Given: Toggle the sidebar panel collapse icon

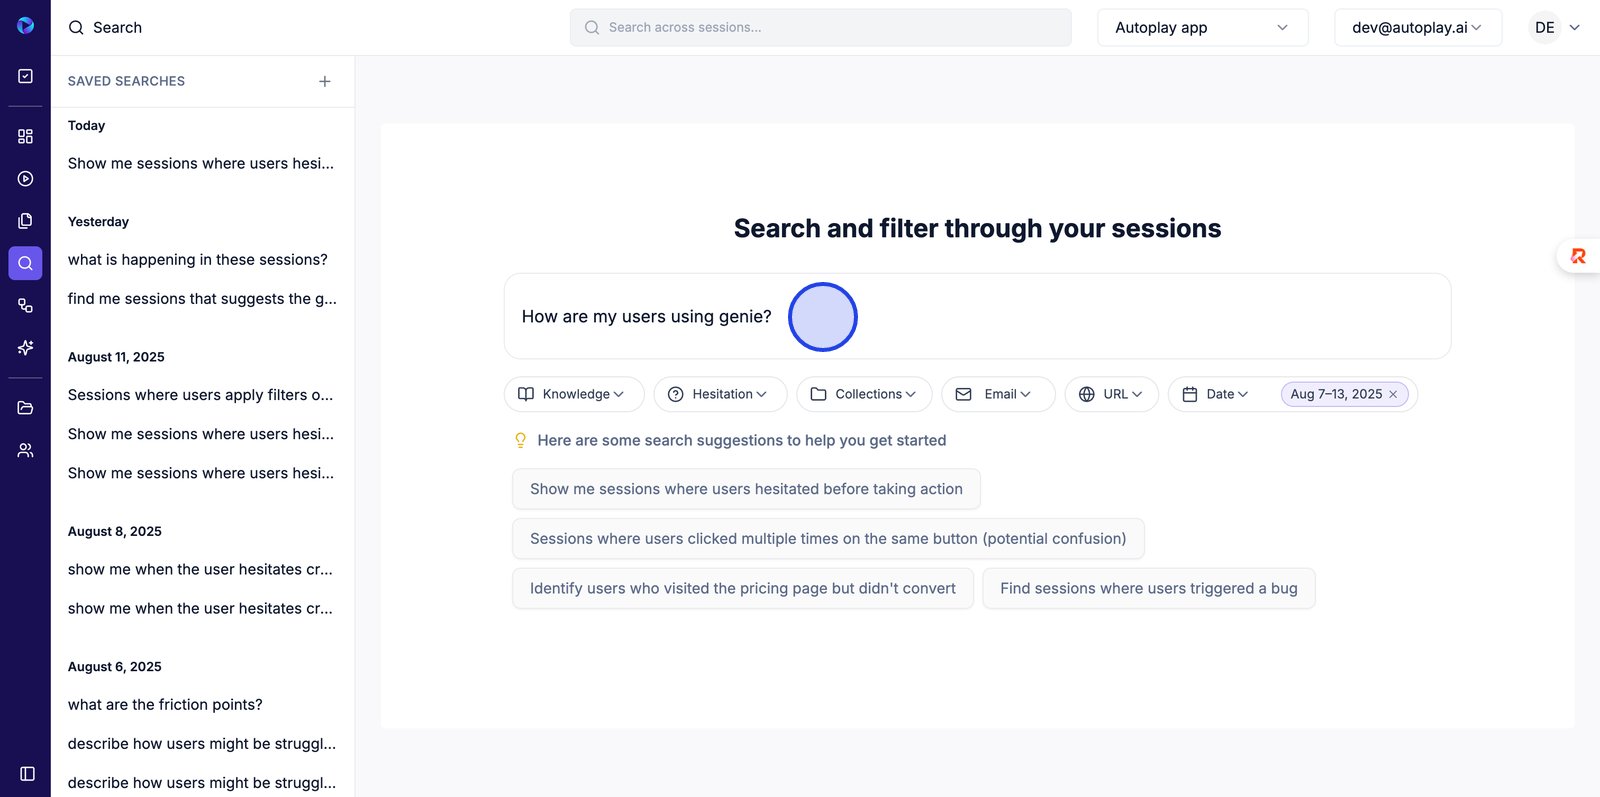Looking at the screenshot, I should point(27,774).
